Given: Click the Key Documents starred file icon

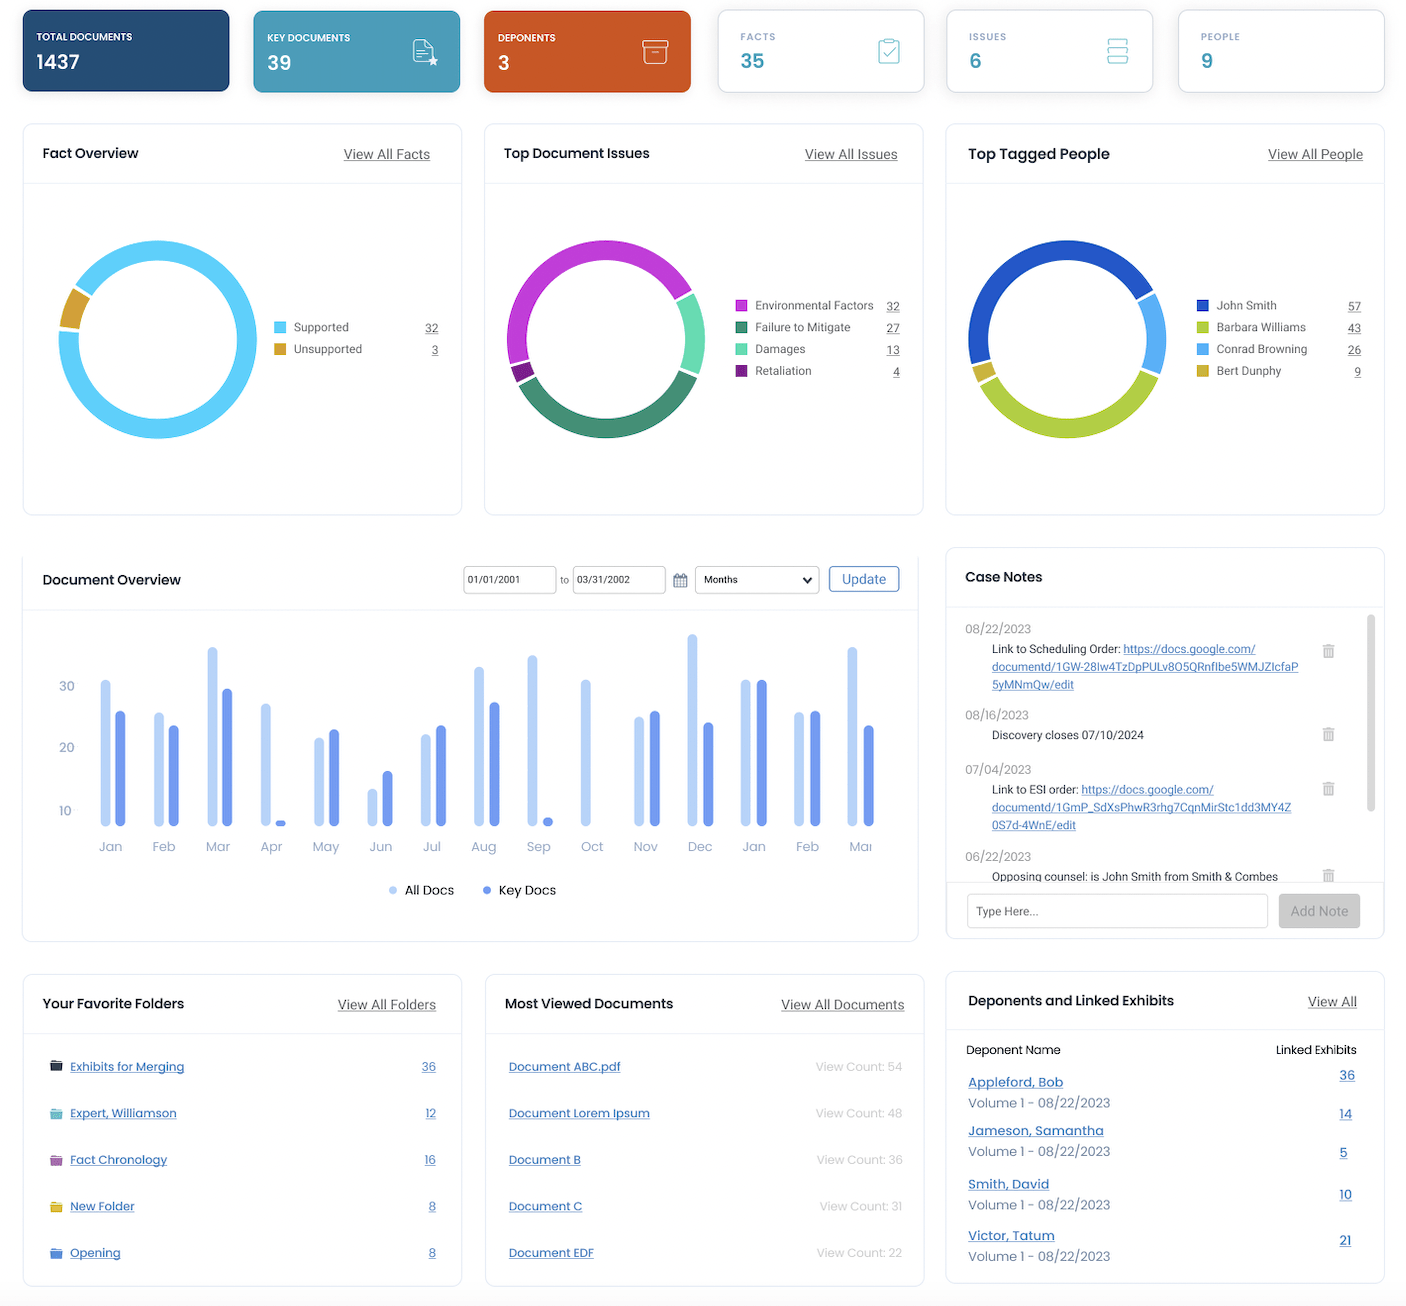Looking at the screenshot, I should pos(425,52).
